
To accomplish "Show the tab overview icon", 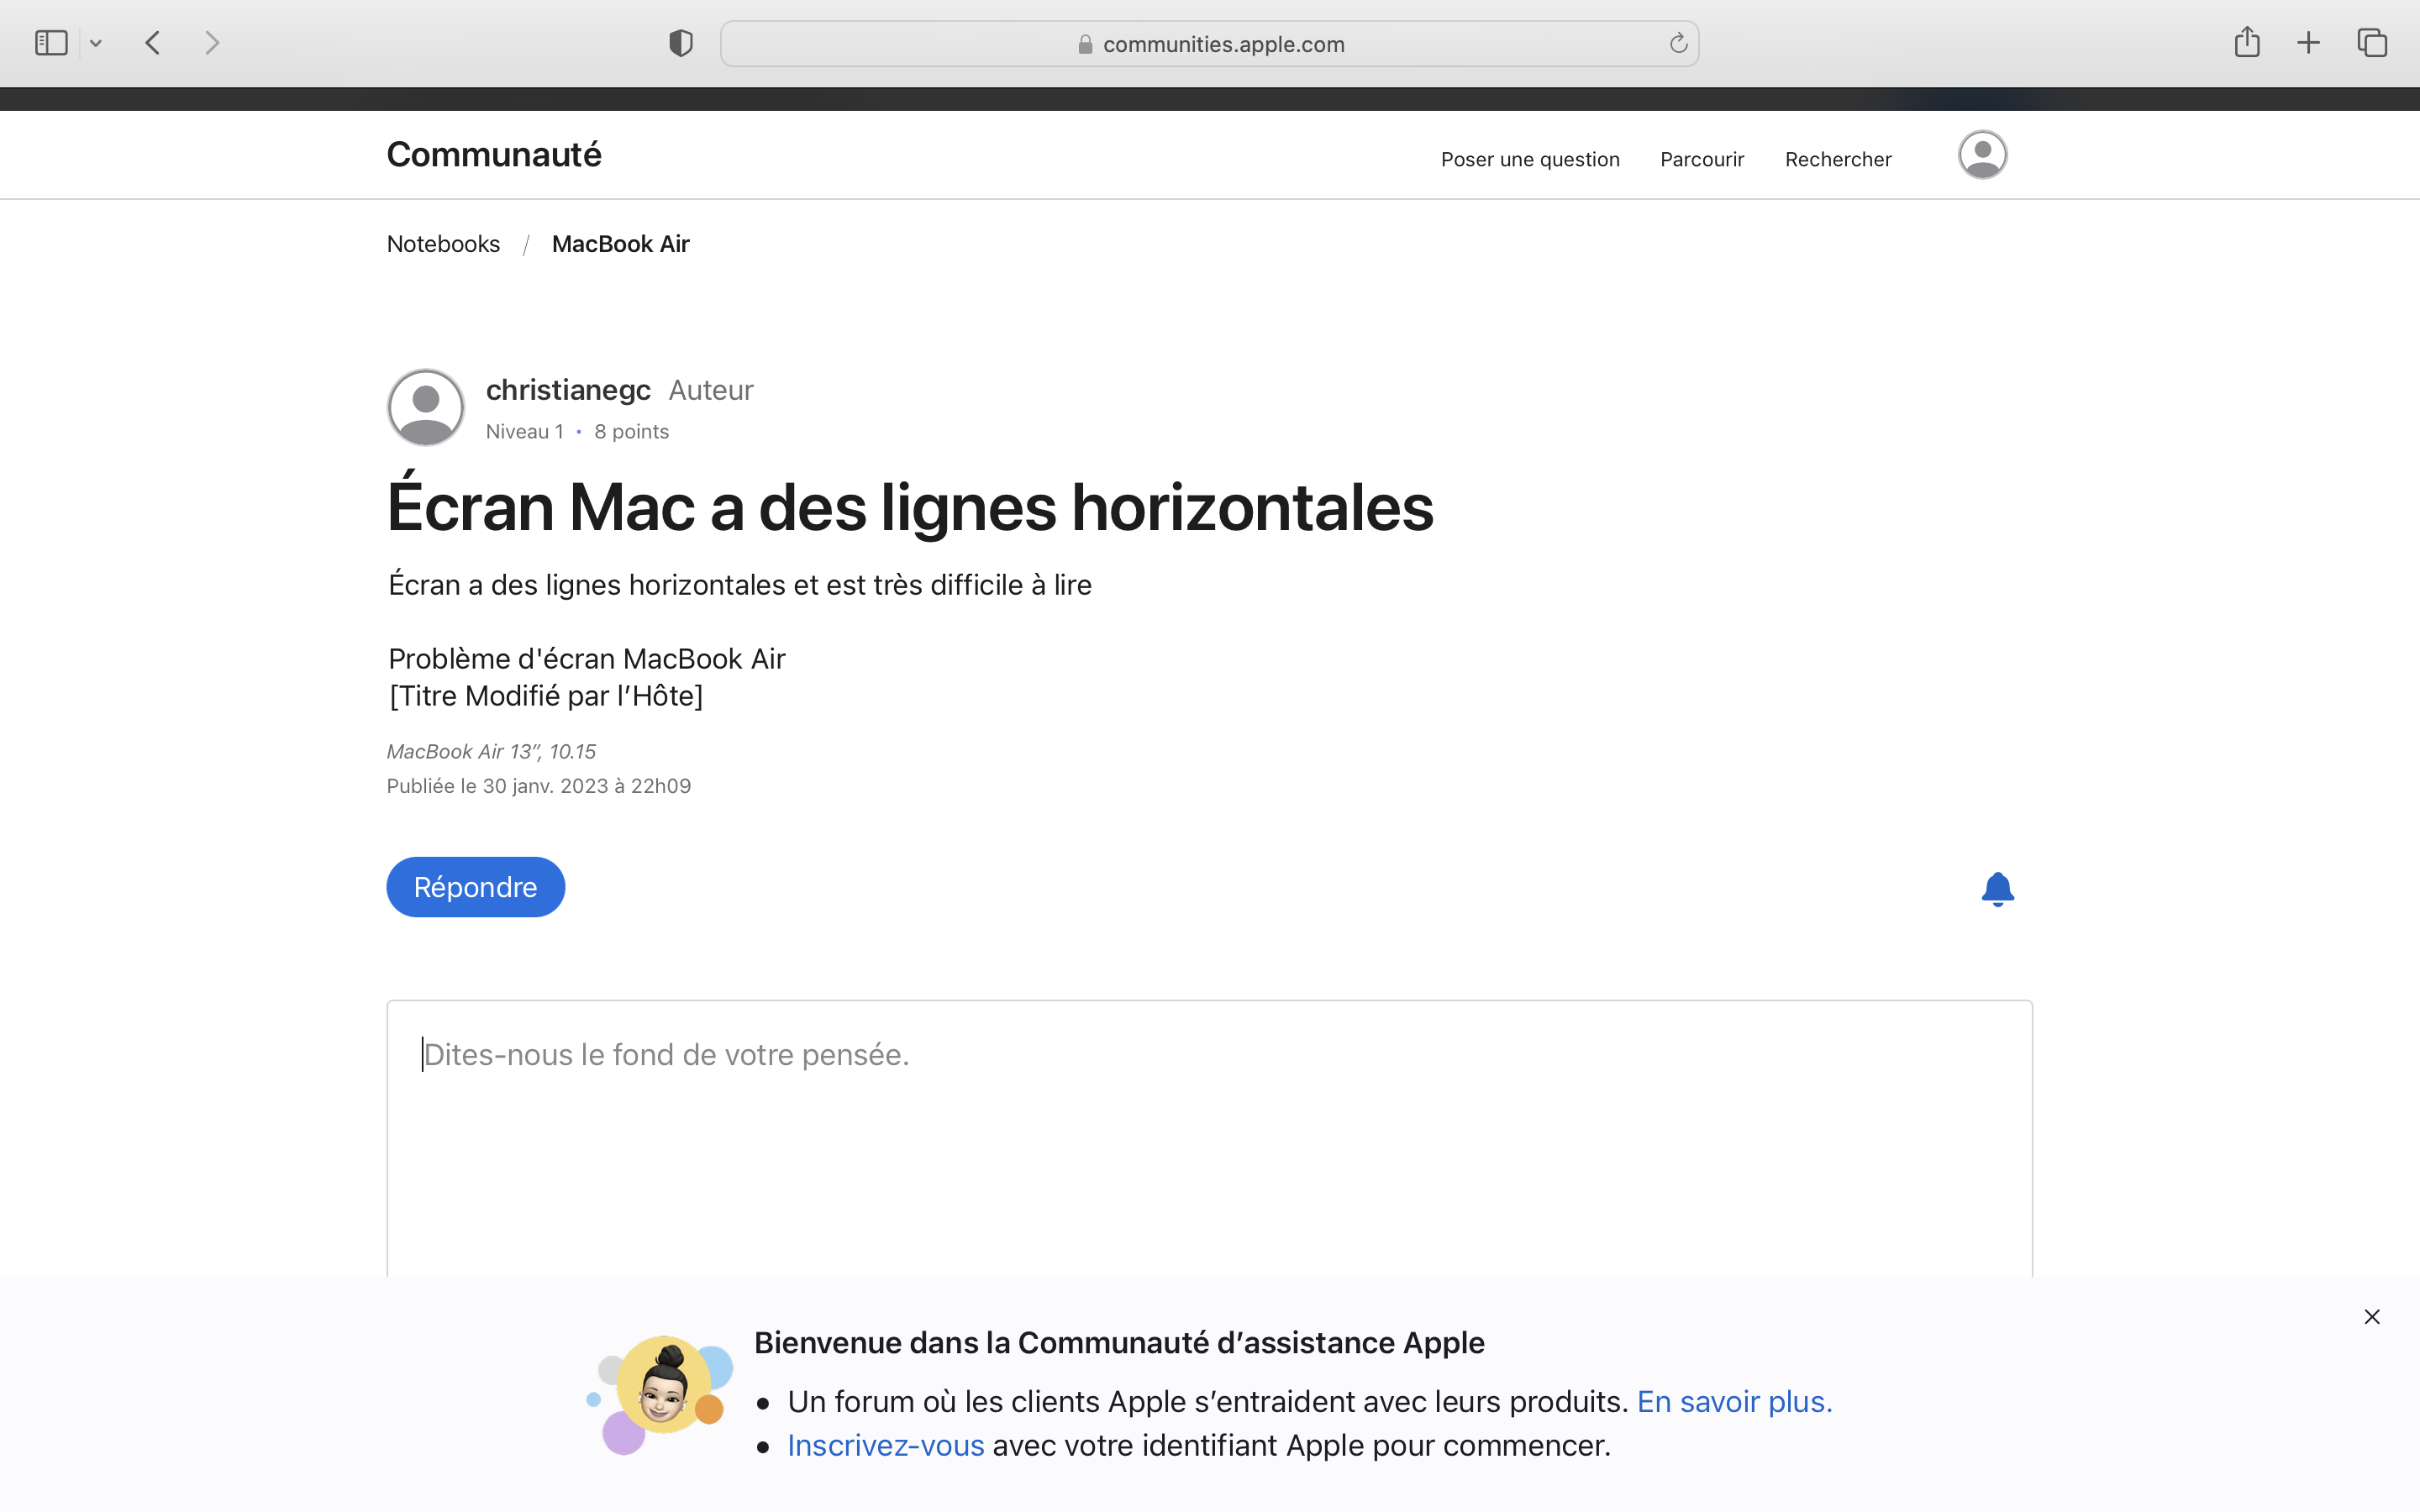I will pos(2372,43).
